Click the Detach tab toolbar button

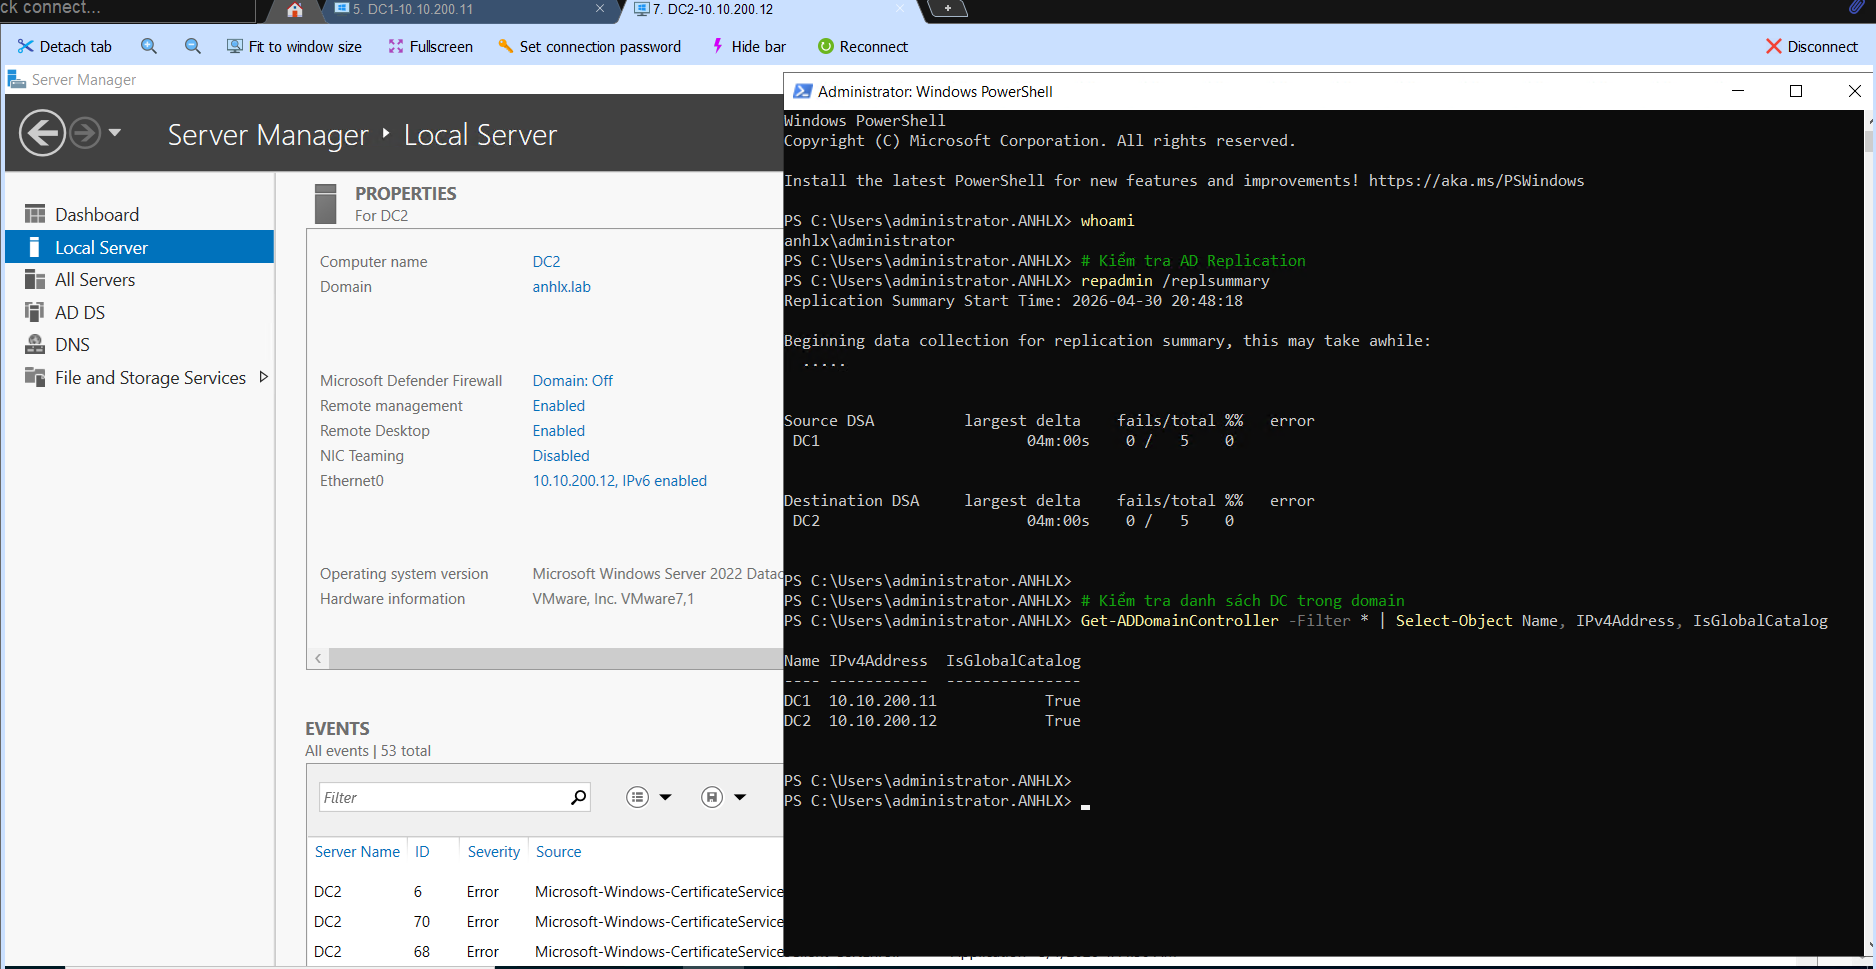65,46
